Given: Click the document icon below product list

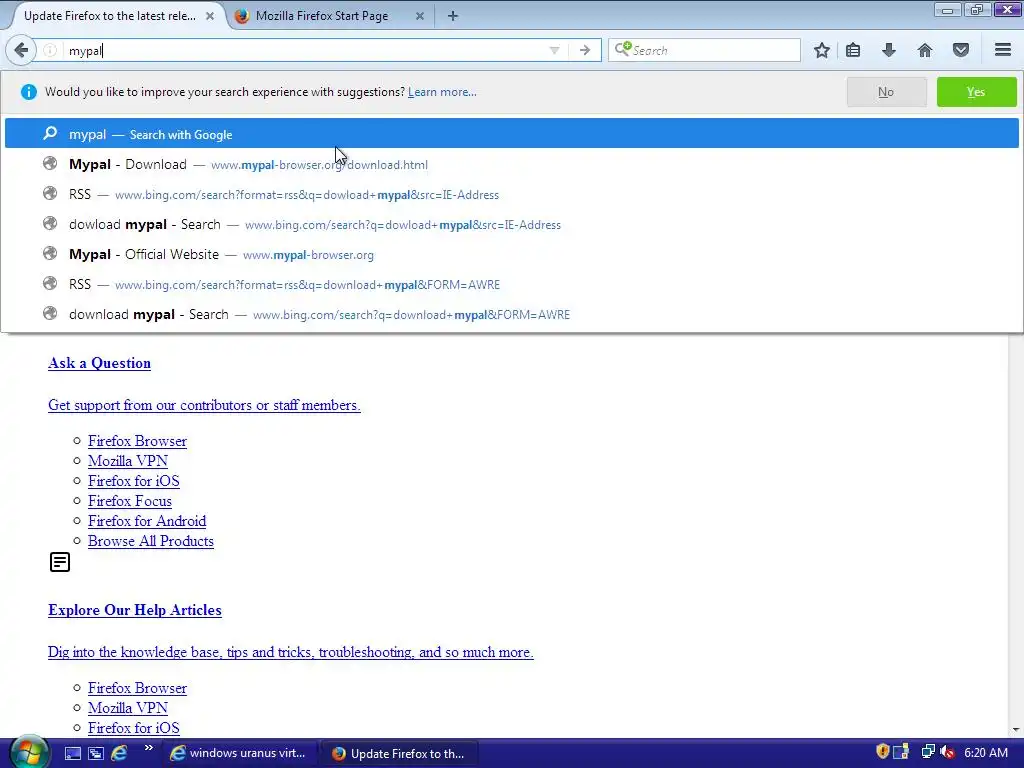Looking at the screenshot, I should pyautogui.click(x=60, y=562).
